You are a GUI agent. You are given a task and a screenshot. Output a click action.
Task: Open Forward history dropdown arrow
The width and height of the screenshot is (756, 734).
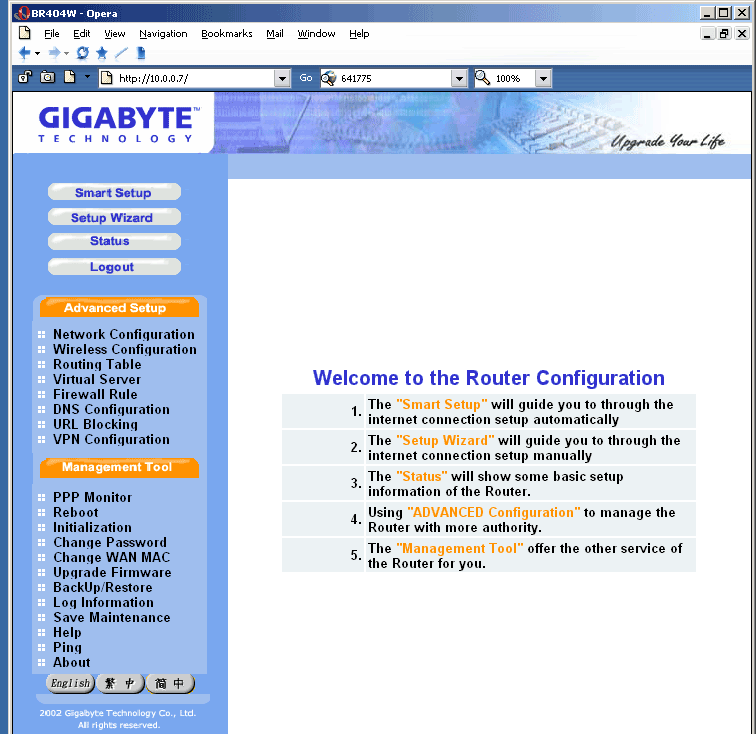pyautogui.click(x=67, y=54)
